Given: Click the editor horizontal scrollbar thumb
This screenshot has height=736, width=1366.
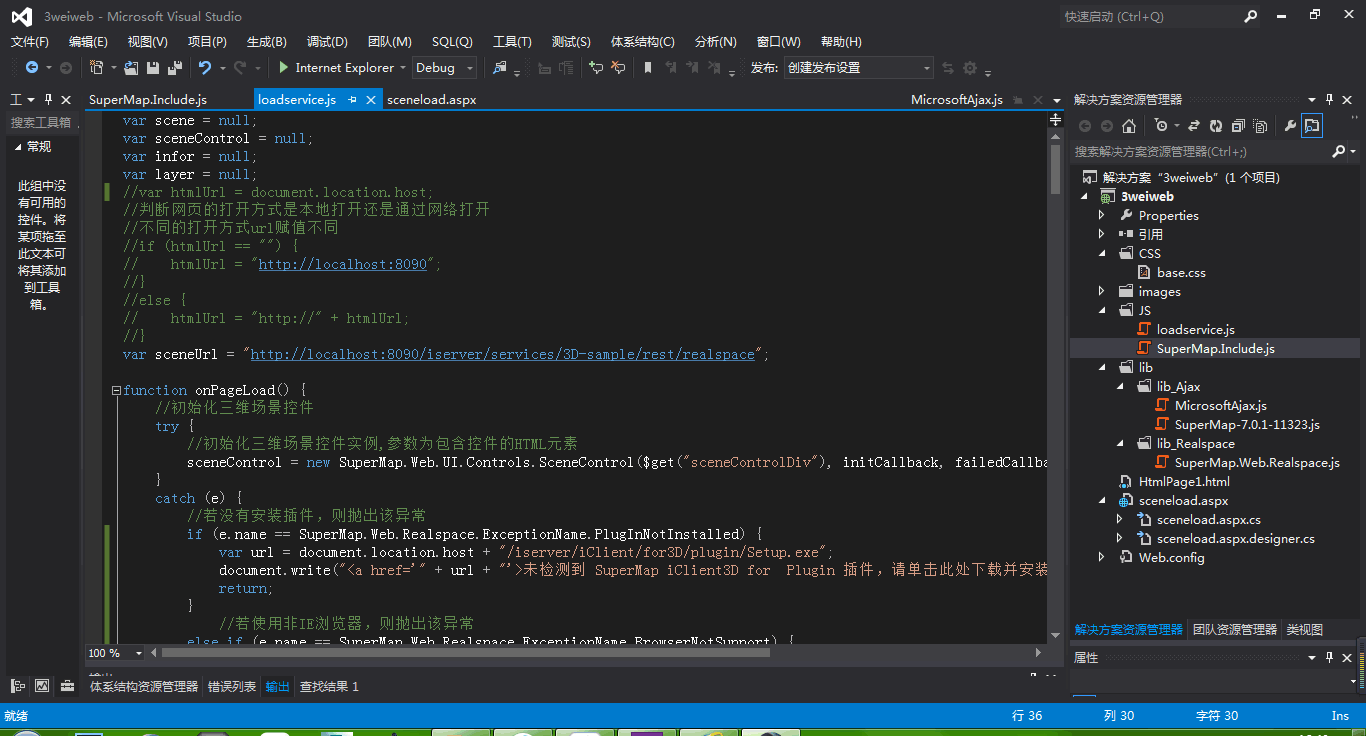Looking at the screenshot, I should click(467, 653).
